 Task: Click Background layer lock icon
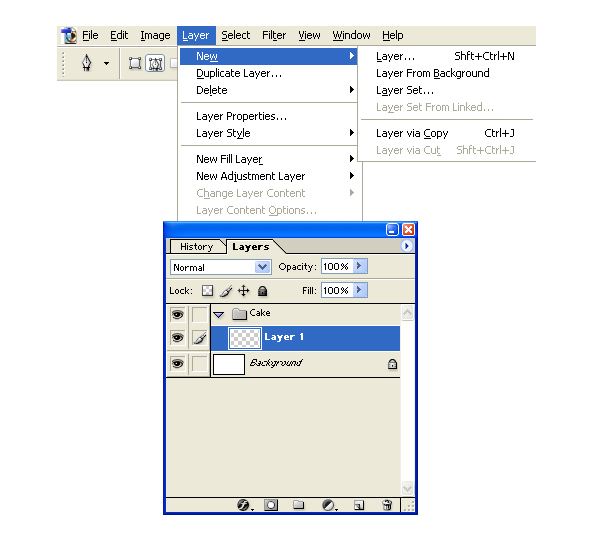click(x=392, y=364)
